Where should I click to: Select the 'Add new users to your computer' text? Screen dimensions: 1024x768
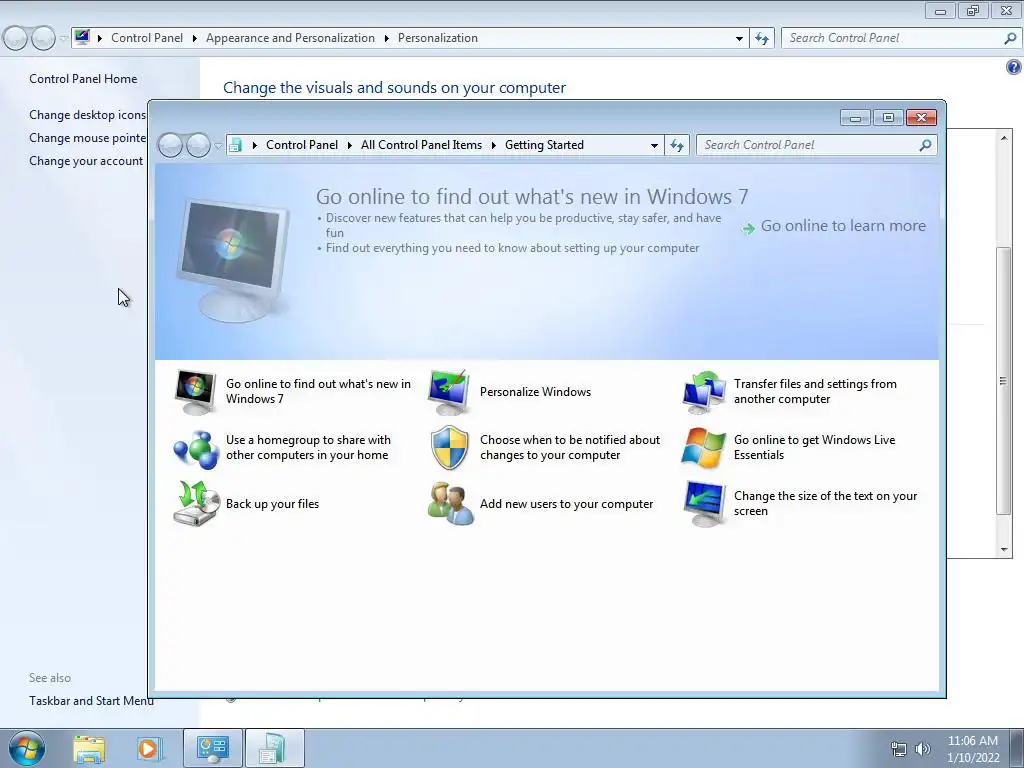[x=566, y=504]
